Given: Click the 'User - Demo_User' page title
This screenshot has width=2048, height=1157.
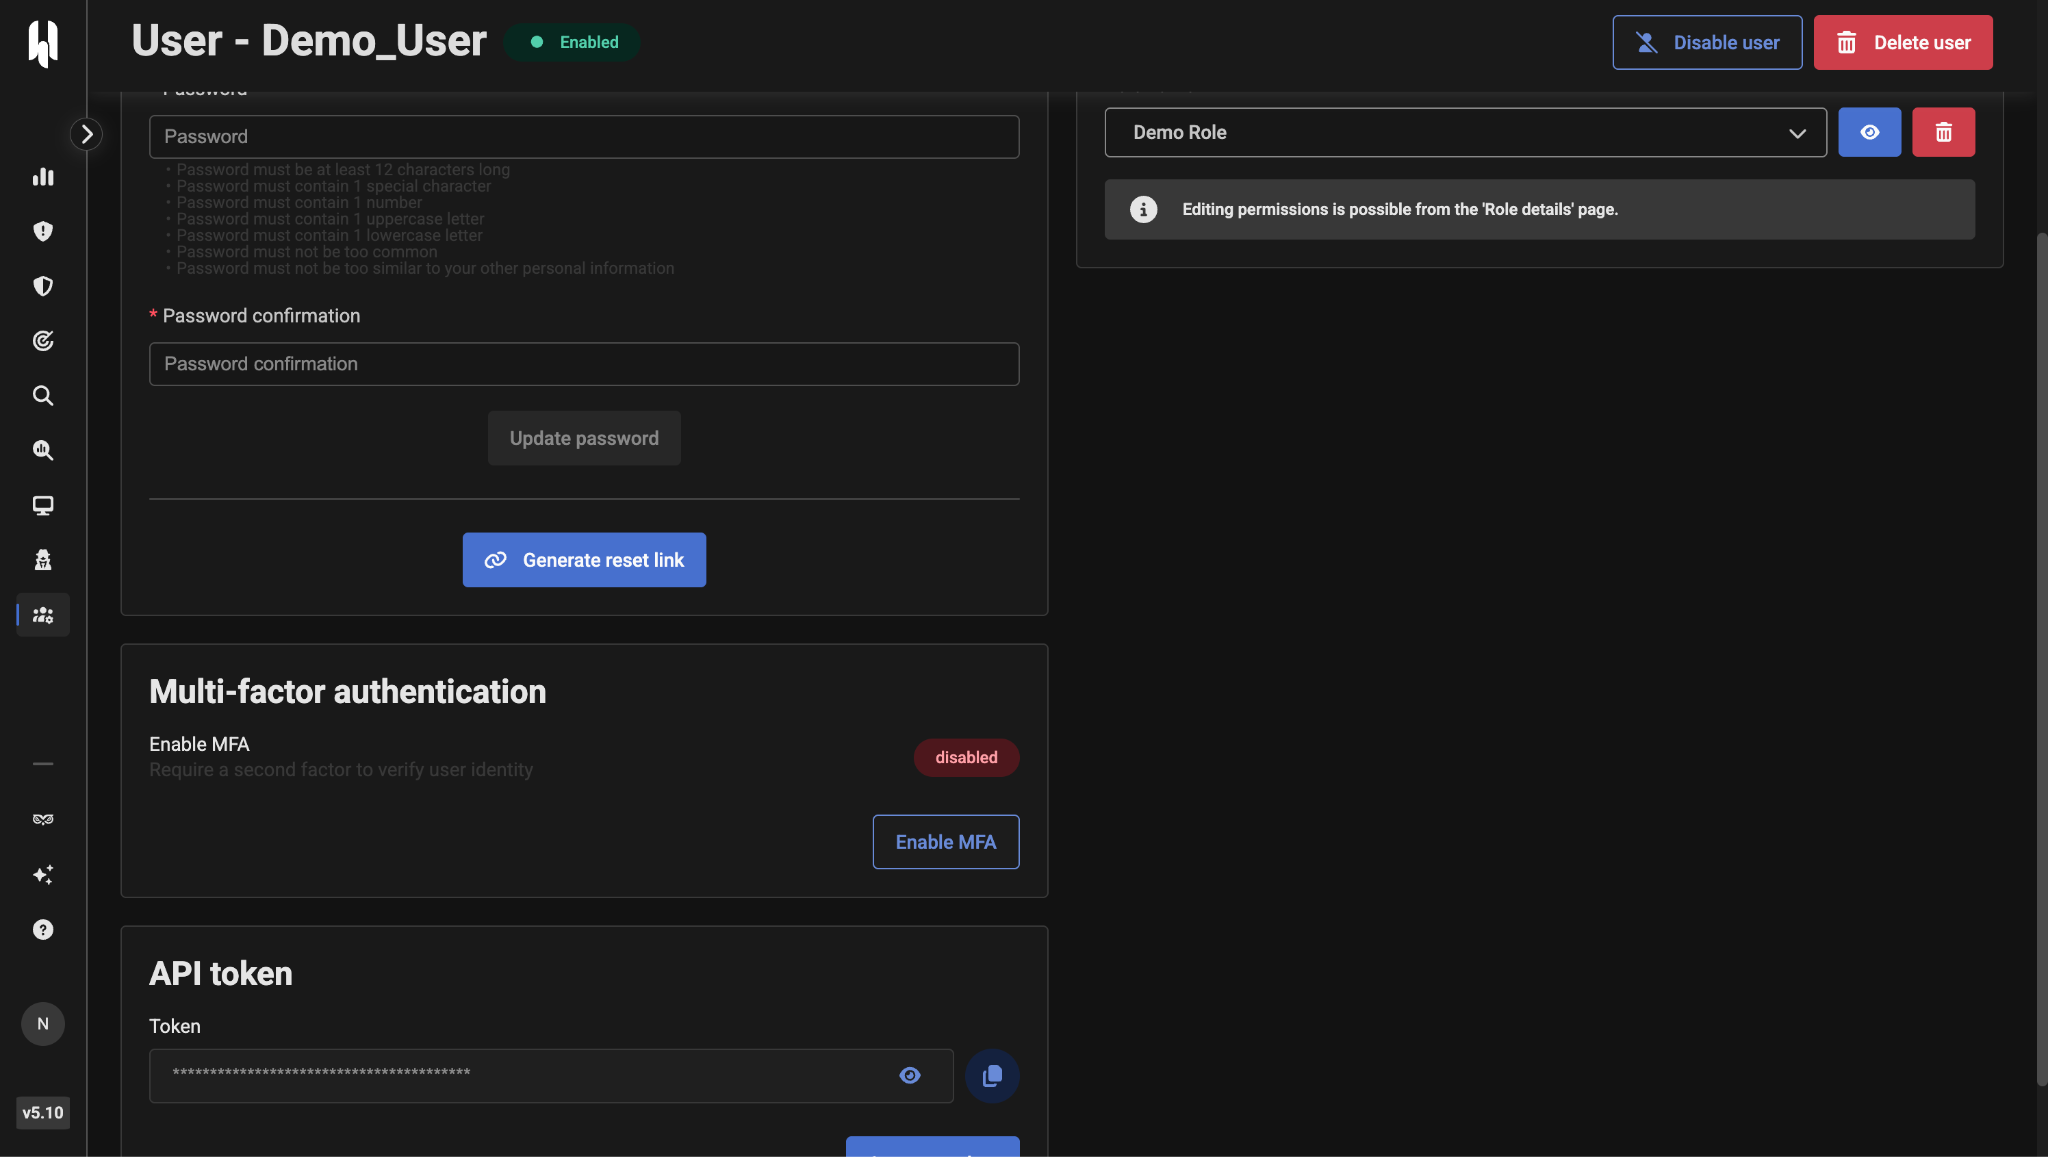Looking at the screenshot, I should tap(309, 41).
